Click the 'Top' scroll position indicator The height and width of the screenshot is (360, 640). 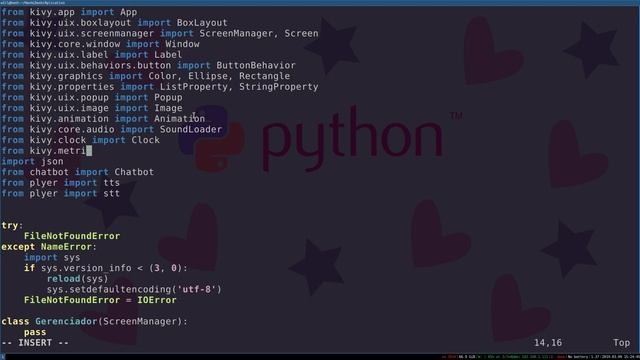[622, 343]
